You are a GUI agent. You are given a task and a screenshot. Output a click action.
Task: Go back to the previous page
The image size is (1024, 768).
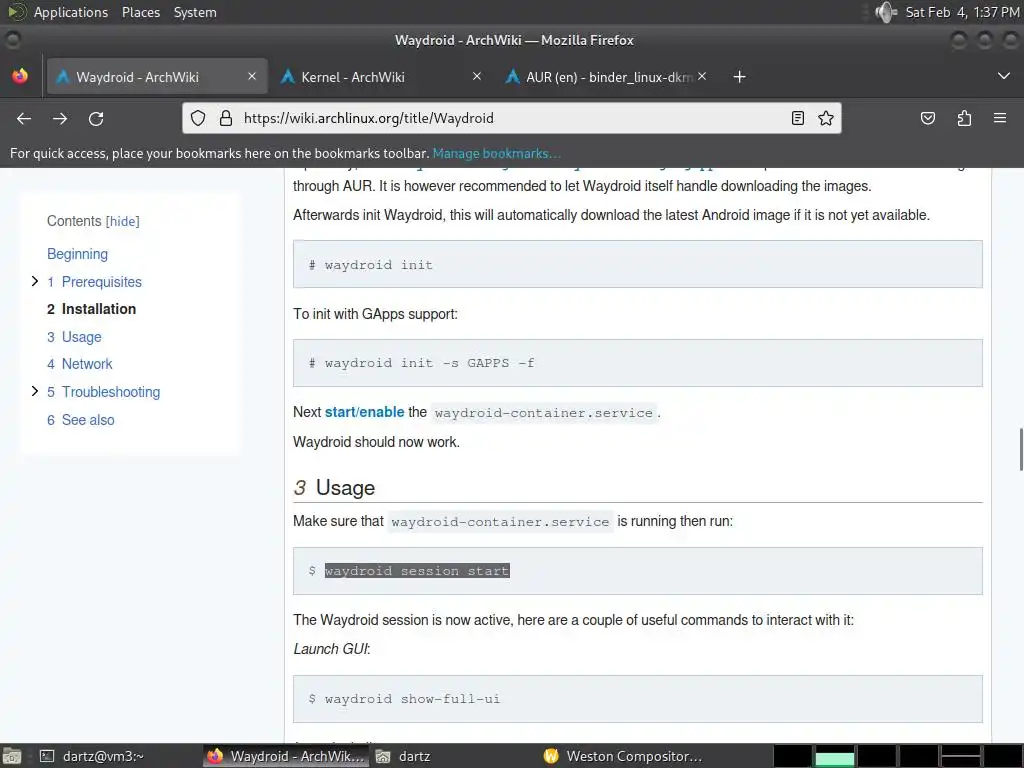24,118
